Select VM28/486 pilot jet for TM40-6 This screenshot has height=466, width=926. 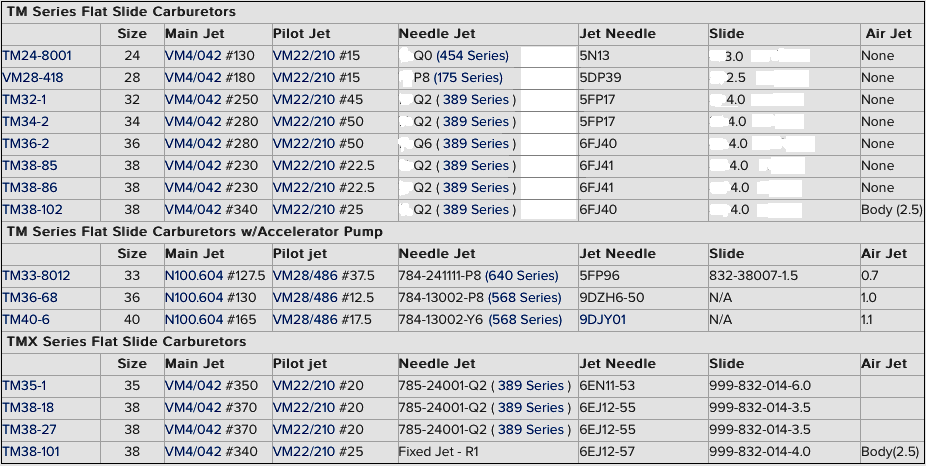pyautogui.click(x=305, y=320)
